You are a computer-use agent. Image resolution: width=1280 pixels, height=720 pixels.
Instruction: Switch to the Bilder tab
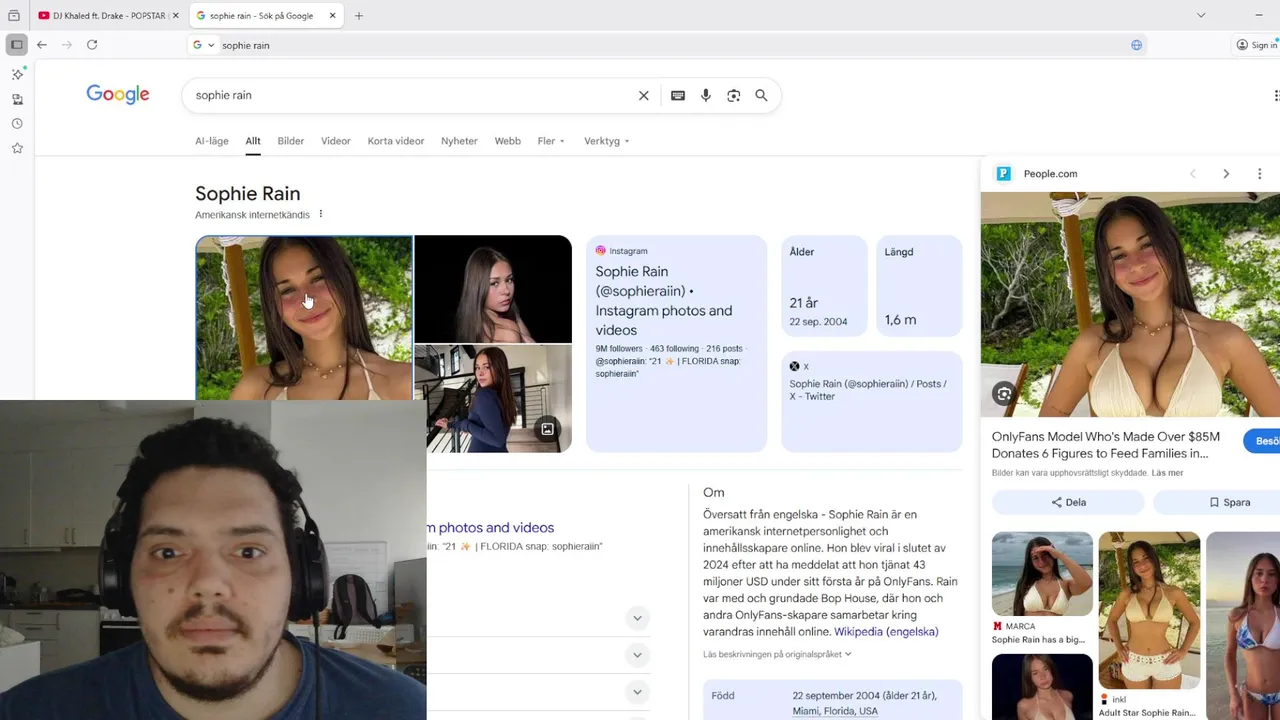(291, 141)
